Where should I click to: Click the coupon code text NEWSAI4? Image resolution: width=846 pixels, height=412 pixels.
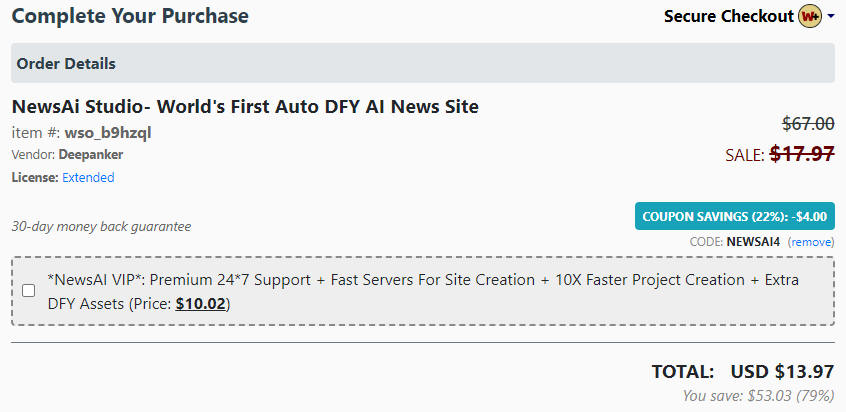tap(753, 242)
